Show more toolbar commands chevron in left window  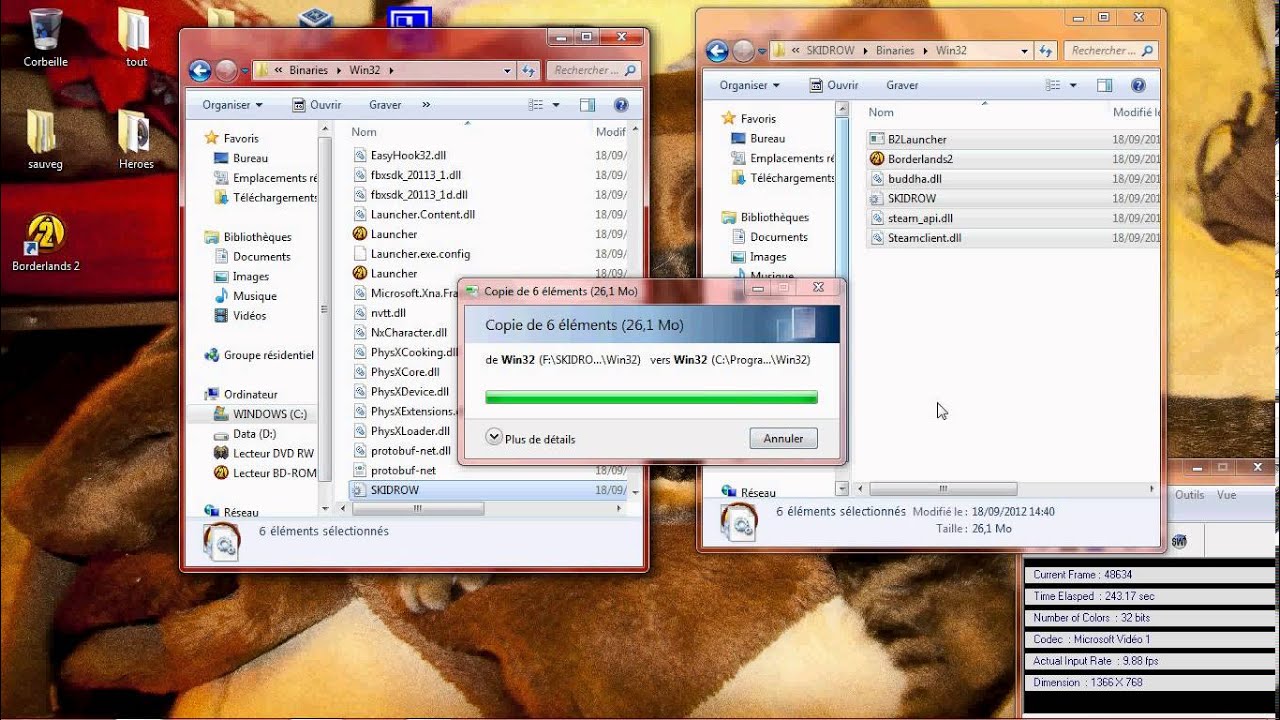click(x=426, y=104)
